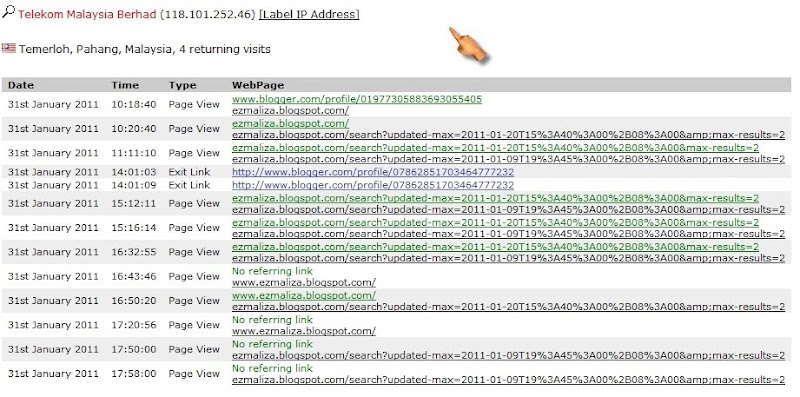Click the date cell in the 10:18:40 row
800x397 pixels.
(53, 105)
